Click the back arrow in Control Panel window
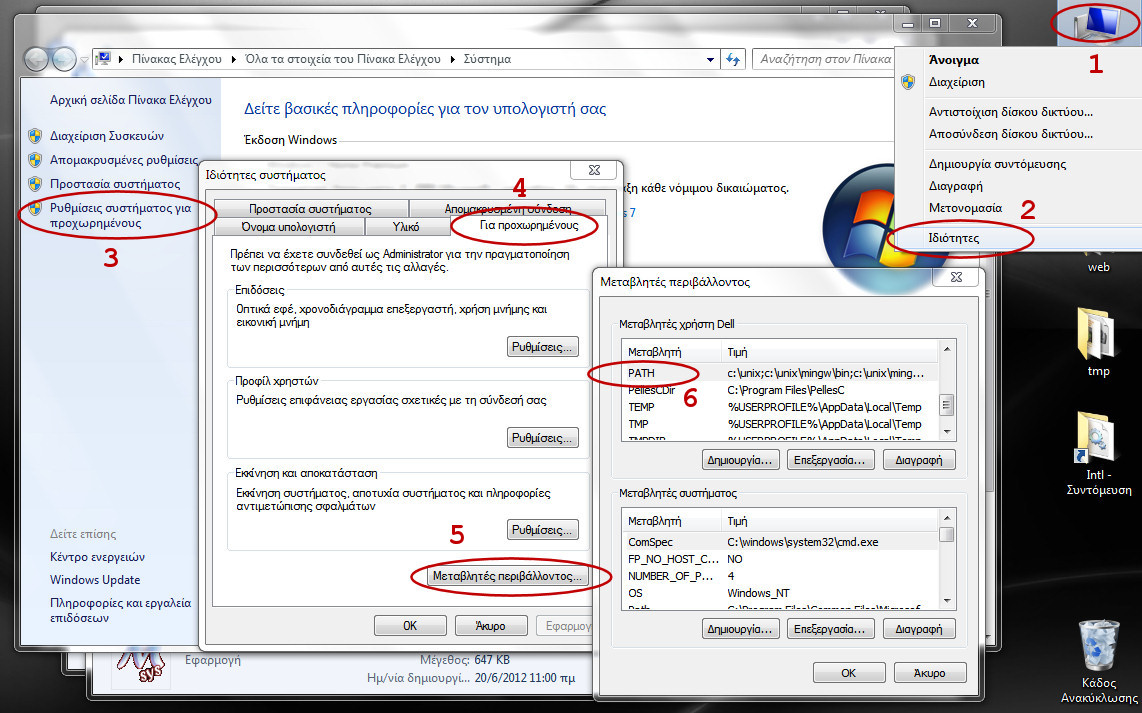The width and height of the screenshot is (1142, 713). (36, 59)
